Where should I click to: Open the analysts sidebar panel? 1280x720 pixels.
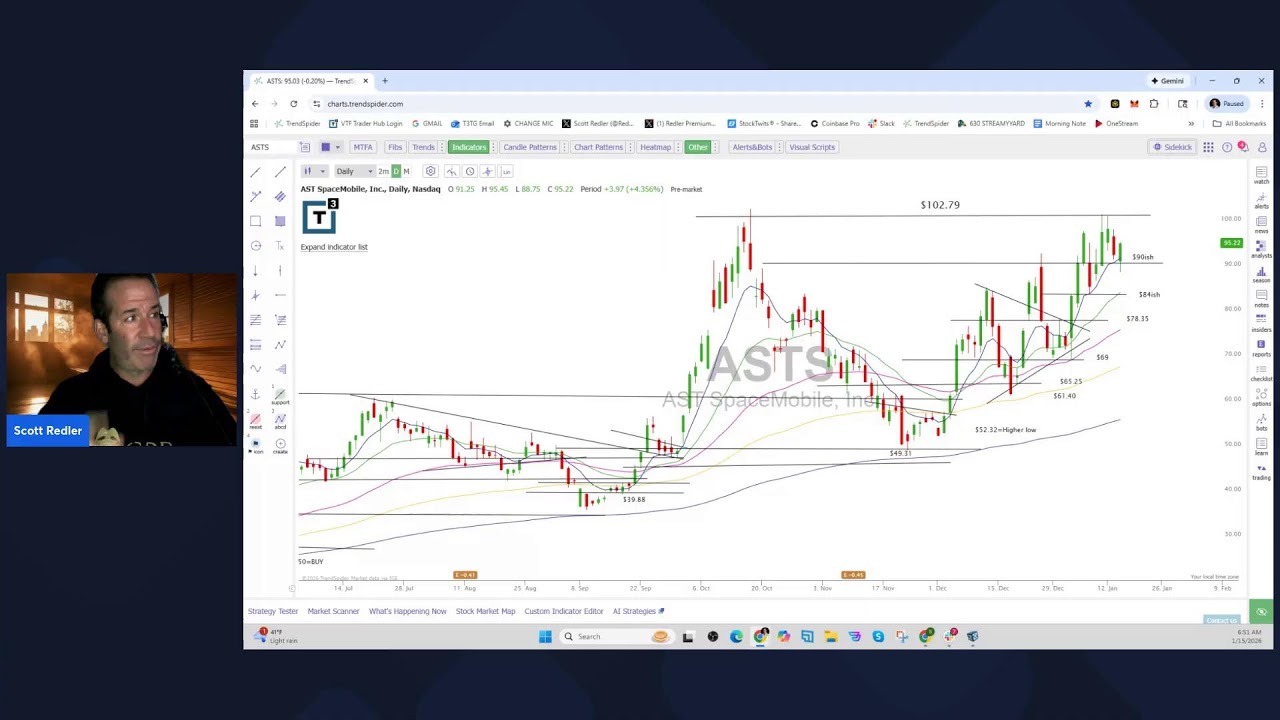pos(1261,249)
